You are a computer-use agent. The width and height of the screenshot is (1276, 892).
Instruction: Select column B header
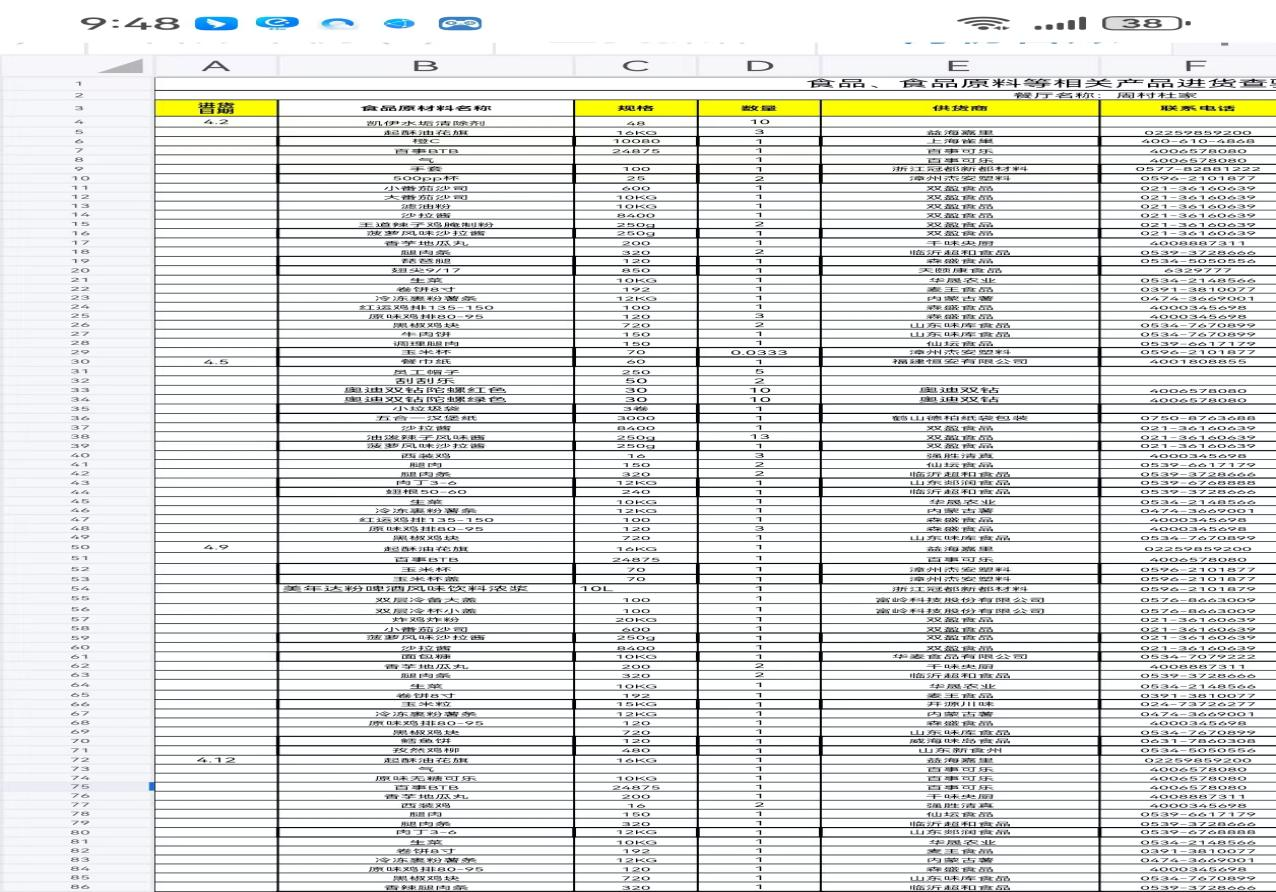pyautogui.click(x=425, y=66)
